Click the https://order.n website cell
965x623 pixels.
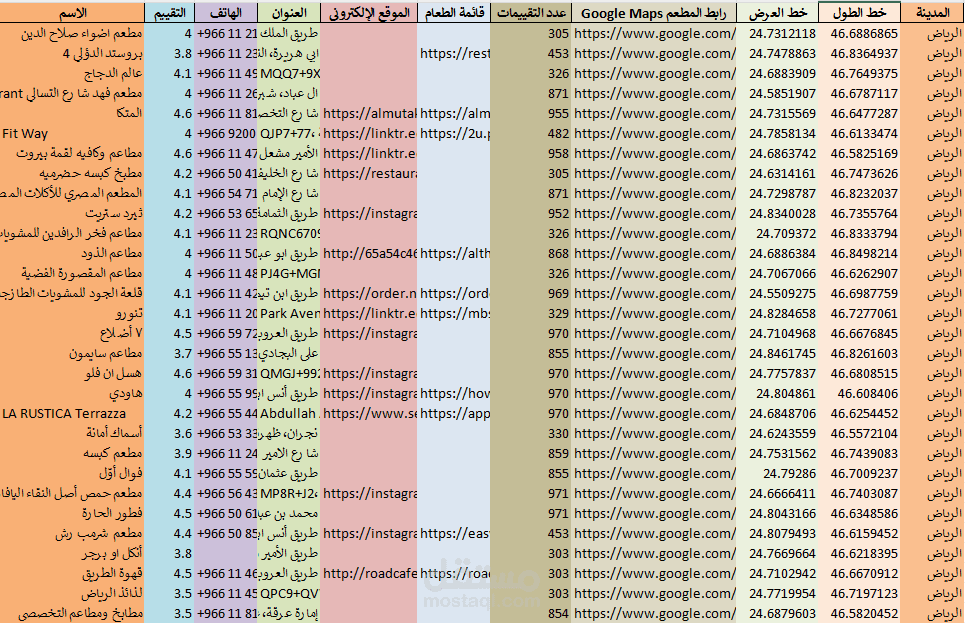[369, 294]
